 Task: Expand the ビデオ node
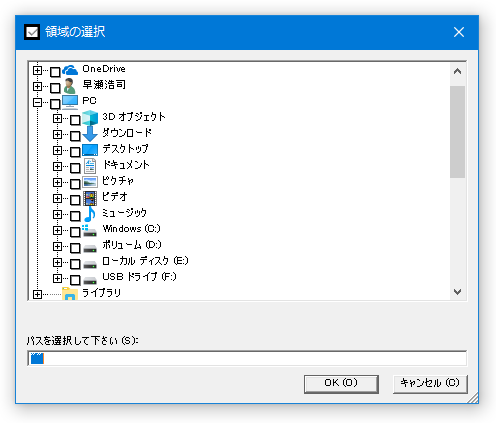57,198
